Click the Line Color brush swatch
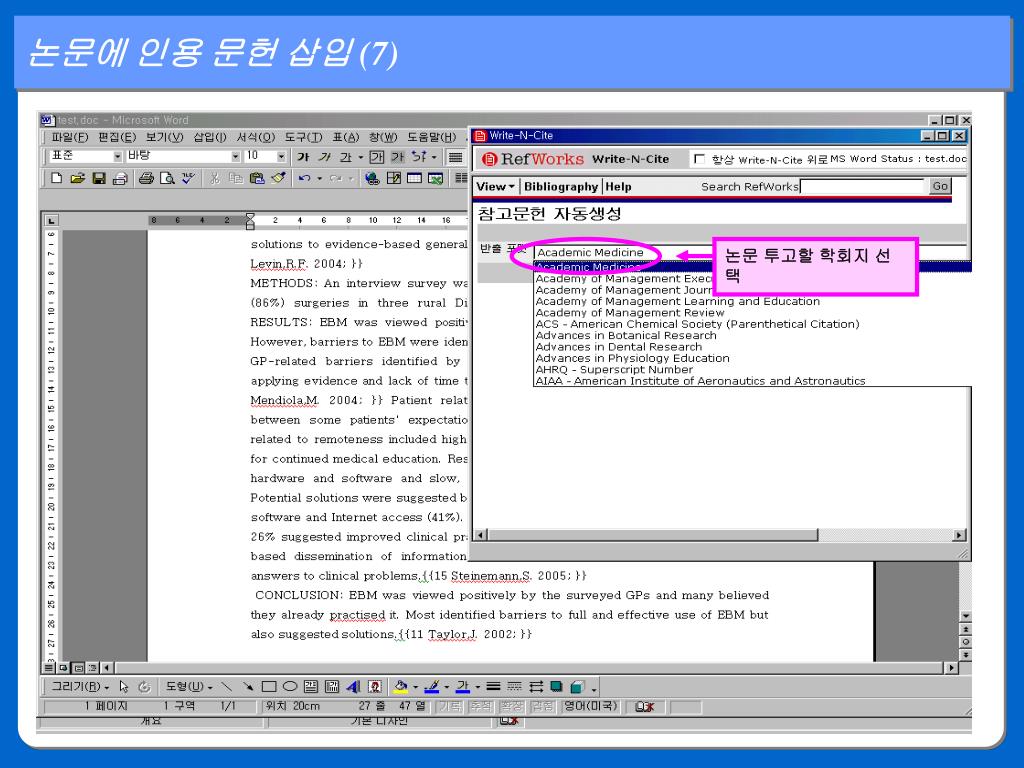1024x768 pixels. coord(431,686)
